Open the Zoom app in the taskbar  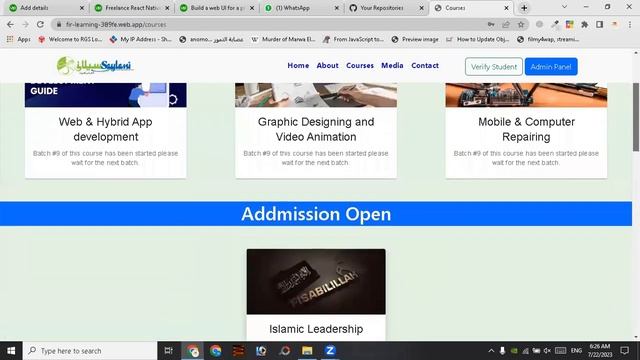click(330, 351)
